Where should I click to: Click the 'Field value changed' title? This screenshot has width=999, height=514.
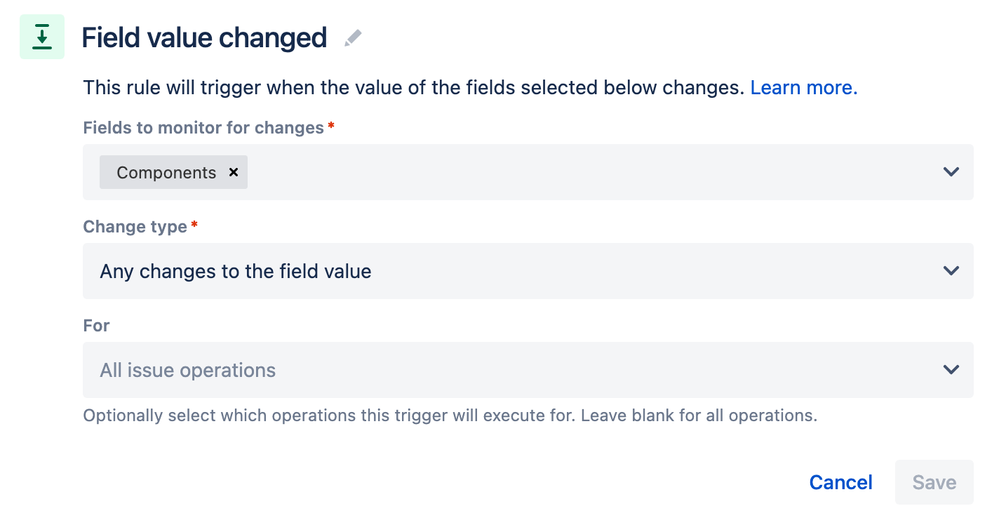point(204,38)
